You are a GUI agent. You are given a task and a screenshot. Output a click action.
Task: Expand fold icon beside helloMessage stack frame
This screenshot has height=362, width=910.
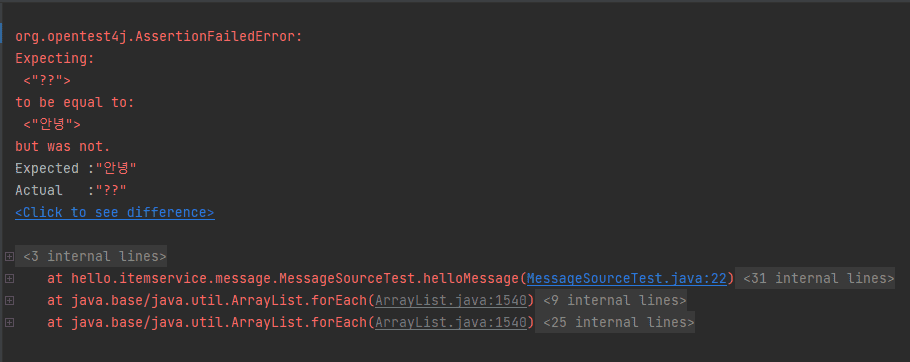click(9, 278)
